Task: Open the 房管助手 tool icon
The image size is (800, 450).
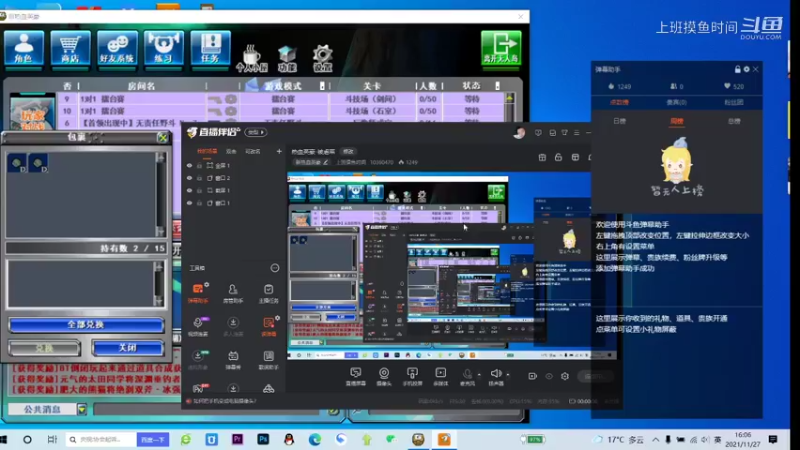Action: (x=233, y=293)
